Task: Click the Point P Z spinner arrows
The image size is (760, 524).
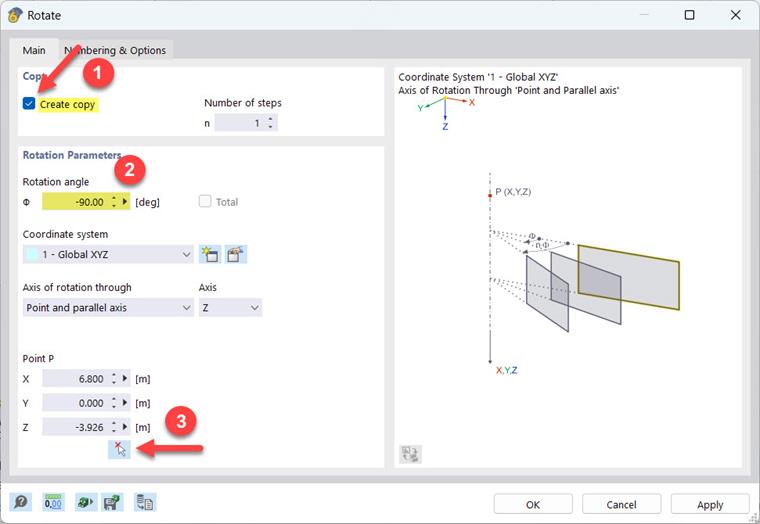Action: [114, 427]
